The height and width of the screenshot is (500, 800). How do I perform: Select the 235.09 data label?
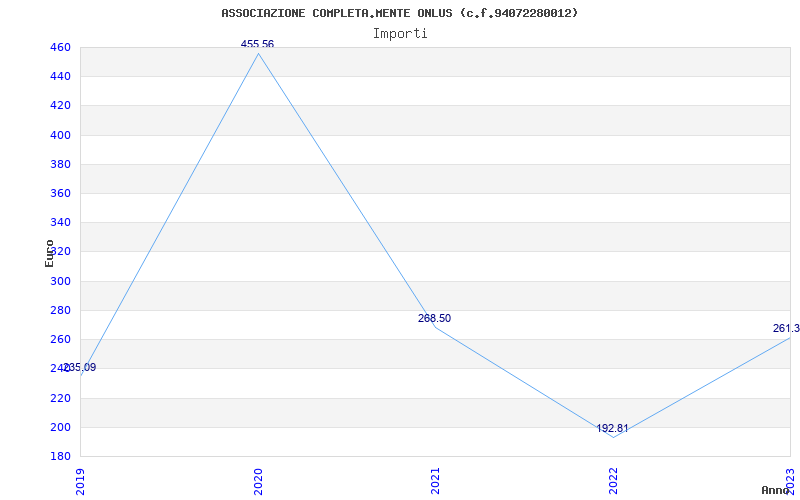click(80, 367)
